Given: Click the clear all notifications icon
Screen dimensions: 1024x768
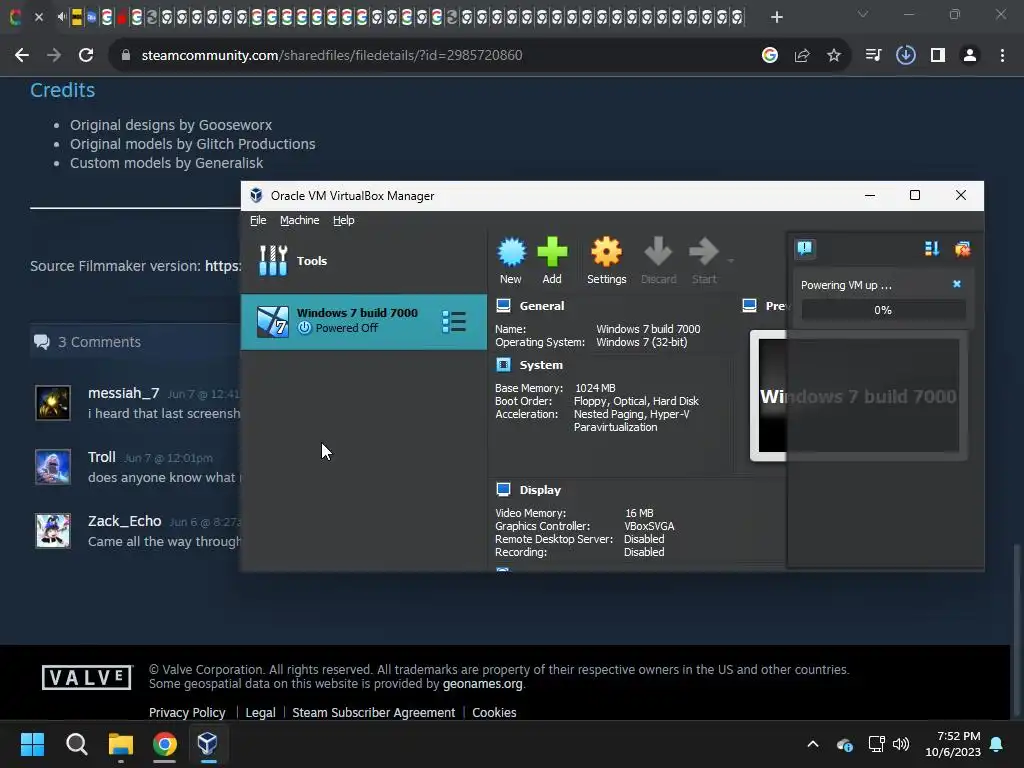Looking at the screenshot, I should (x=962, y=249).
